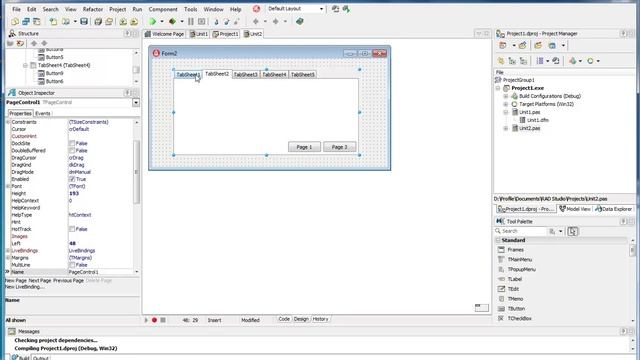Click the Run green arrow toolbar icon
The image size is (640, 360).
pyautogui.click(x=153, y=22)
